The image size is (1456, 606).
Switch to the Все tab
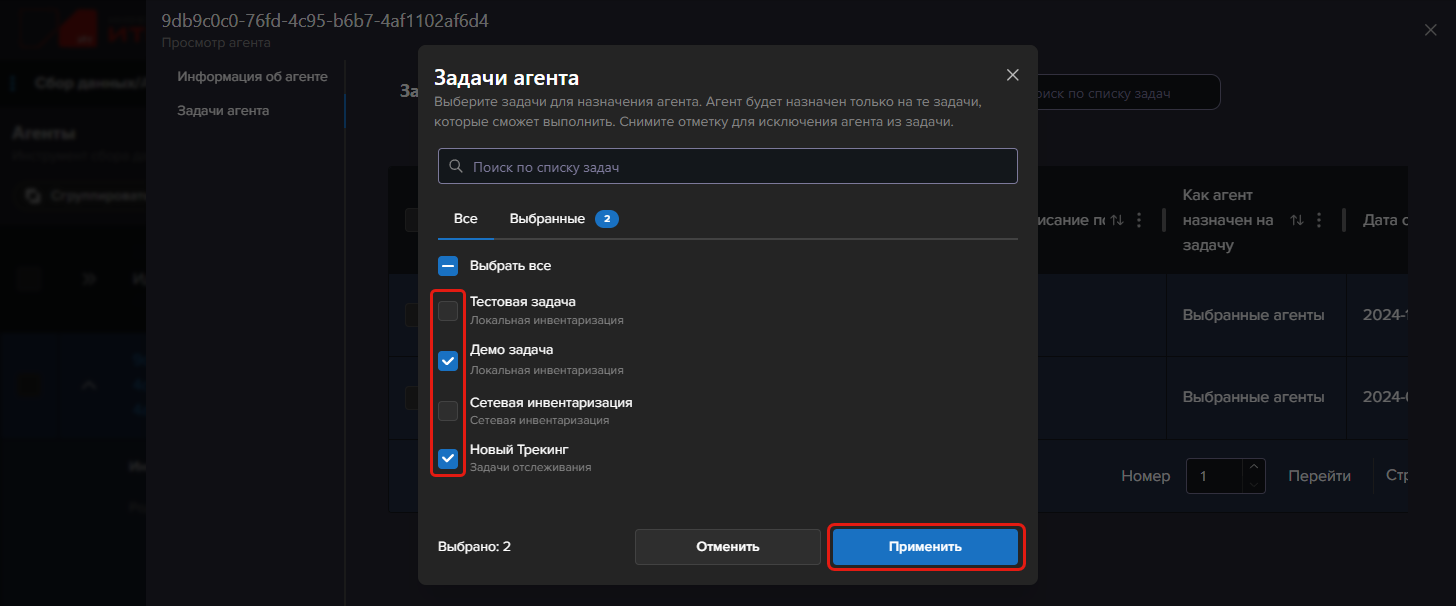tap(465, 218)
